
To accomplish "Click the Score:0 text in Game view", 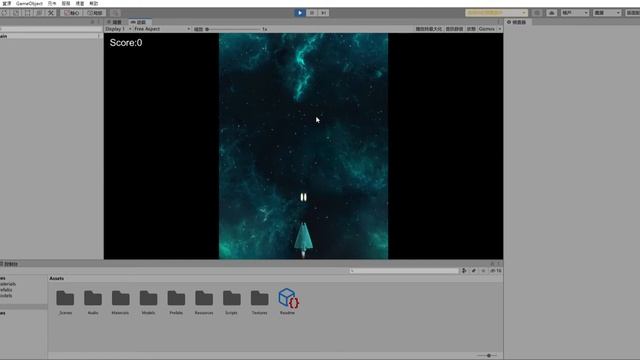I will tap(126, 42).
